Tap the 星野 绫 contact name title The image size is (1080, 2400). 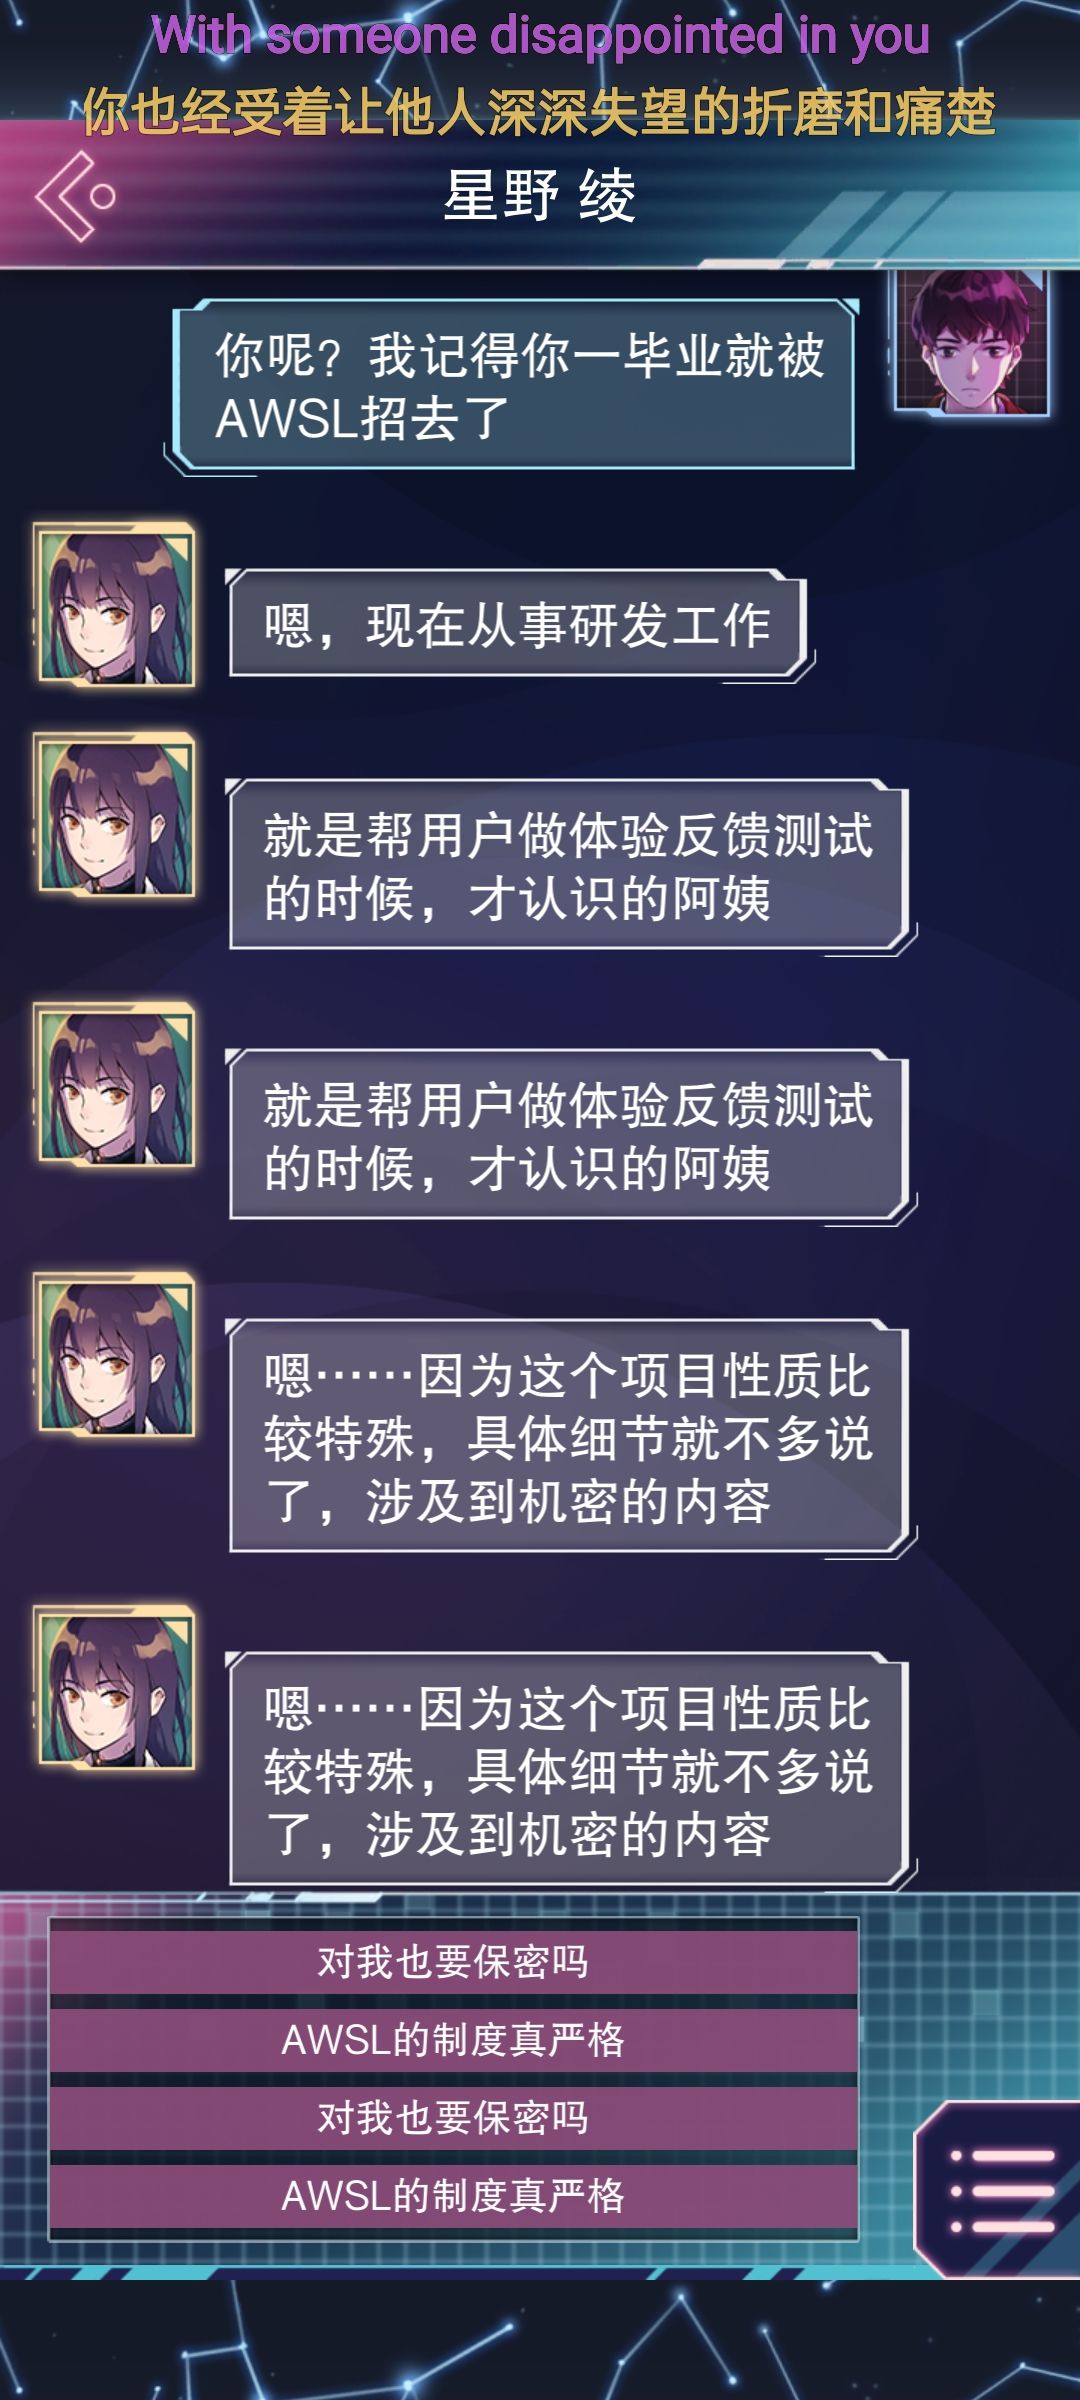pyautogui.click(x=540, y=195)
